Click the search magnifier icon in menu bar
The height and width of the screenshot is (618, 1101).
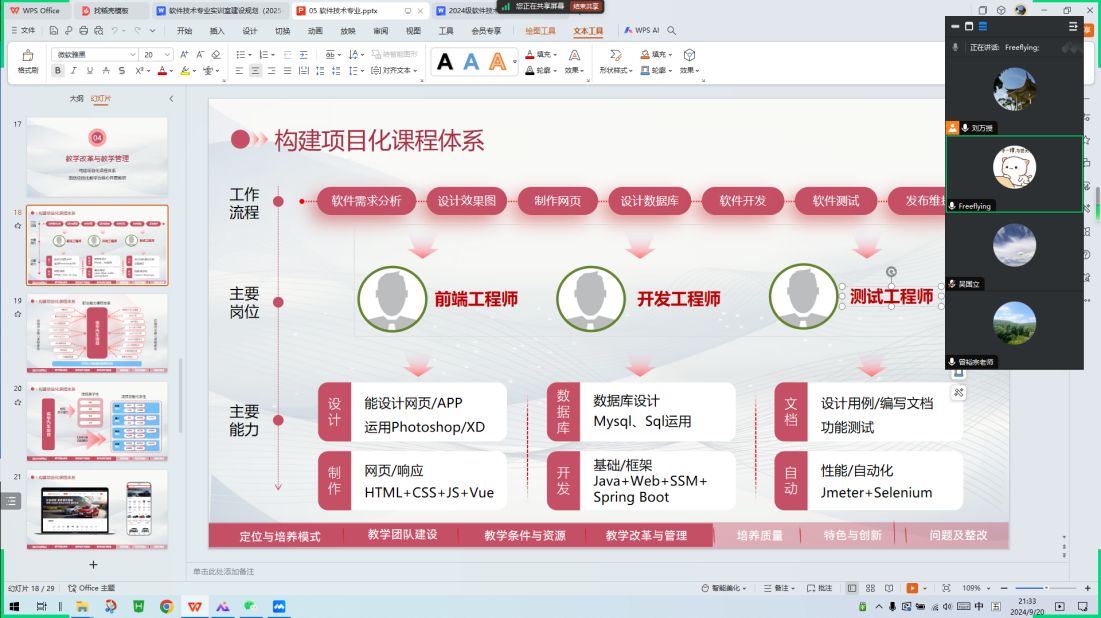coord(672,30)
